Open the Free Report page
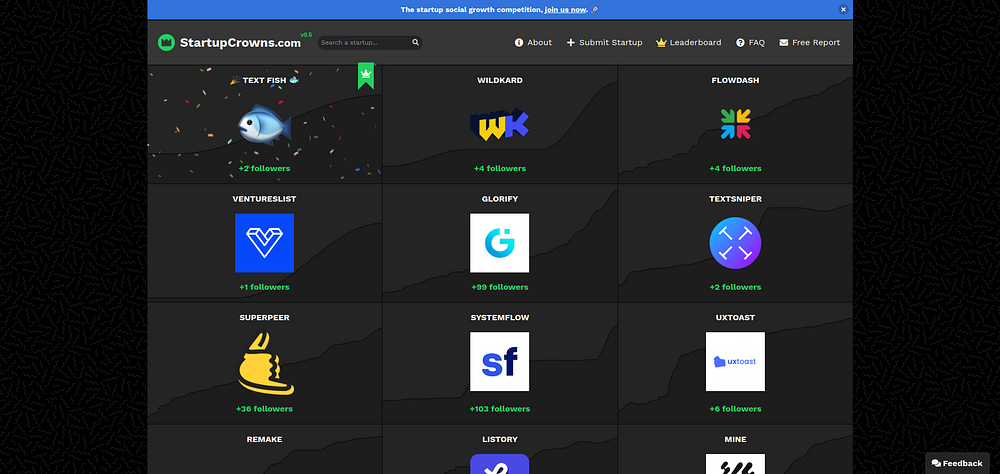Image resolution: width=1000 pixels, height=474 pixels. click(x=809, y=43)
